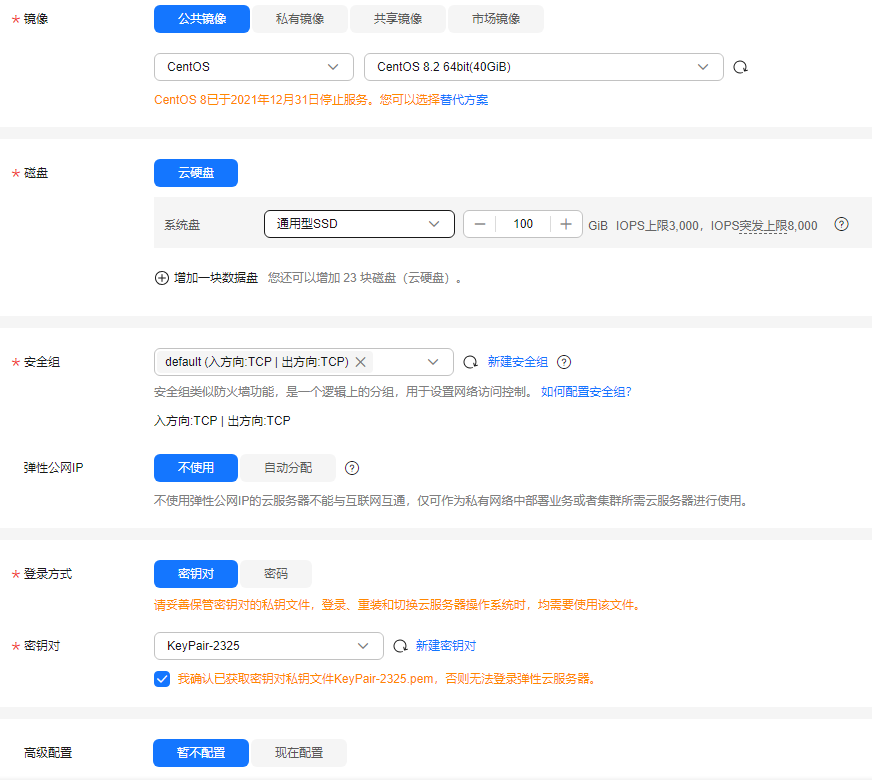Image resolution: width=872 pixels, height=780 pixels.
Task: Click the IOPS help question mark icon
Action: (x=841, y=225)
